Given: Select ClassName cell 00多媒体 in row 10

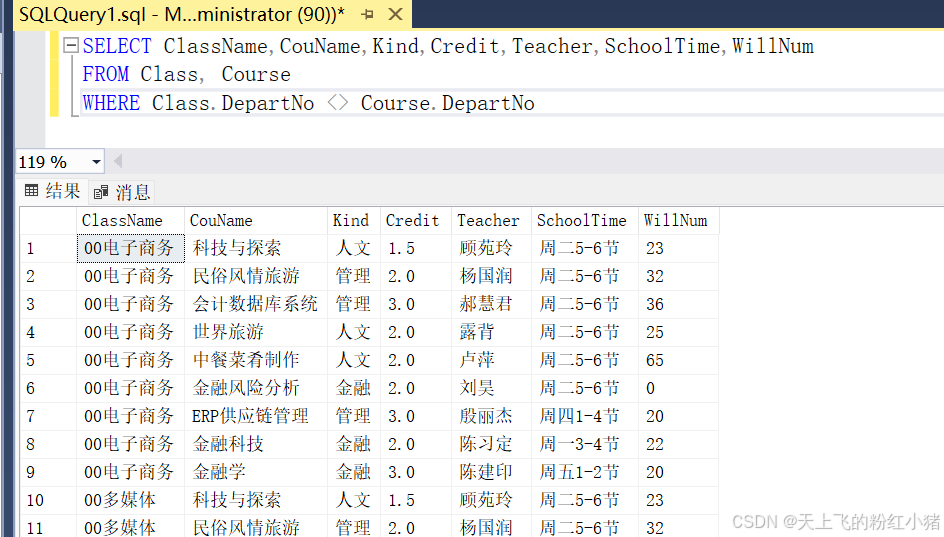Looking at the screenshot, I should [x=130, y=500].
